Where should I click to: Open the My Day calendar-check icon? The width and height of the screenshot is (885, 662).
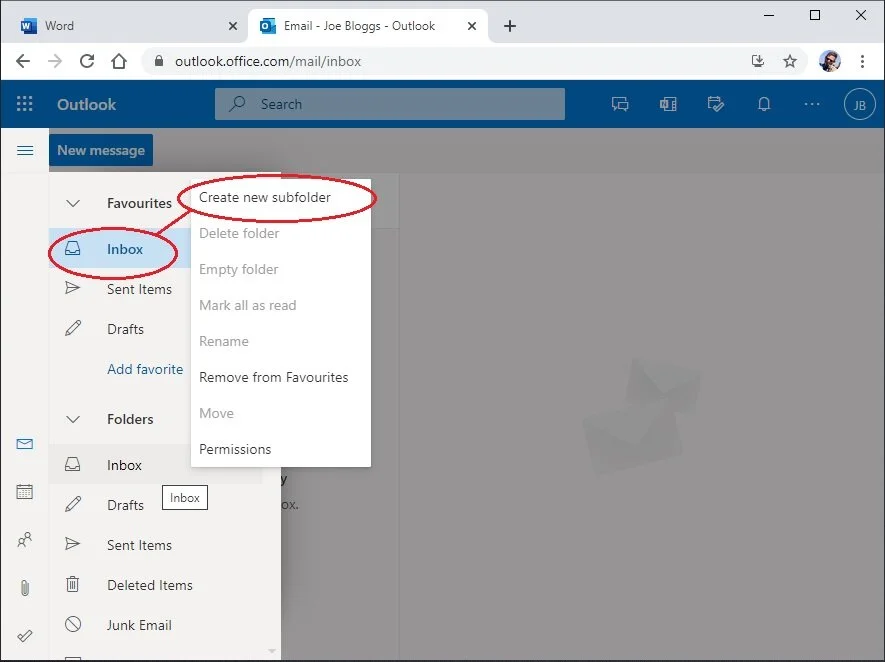coord(715,104)
